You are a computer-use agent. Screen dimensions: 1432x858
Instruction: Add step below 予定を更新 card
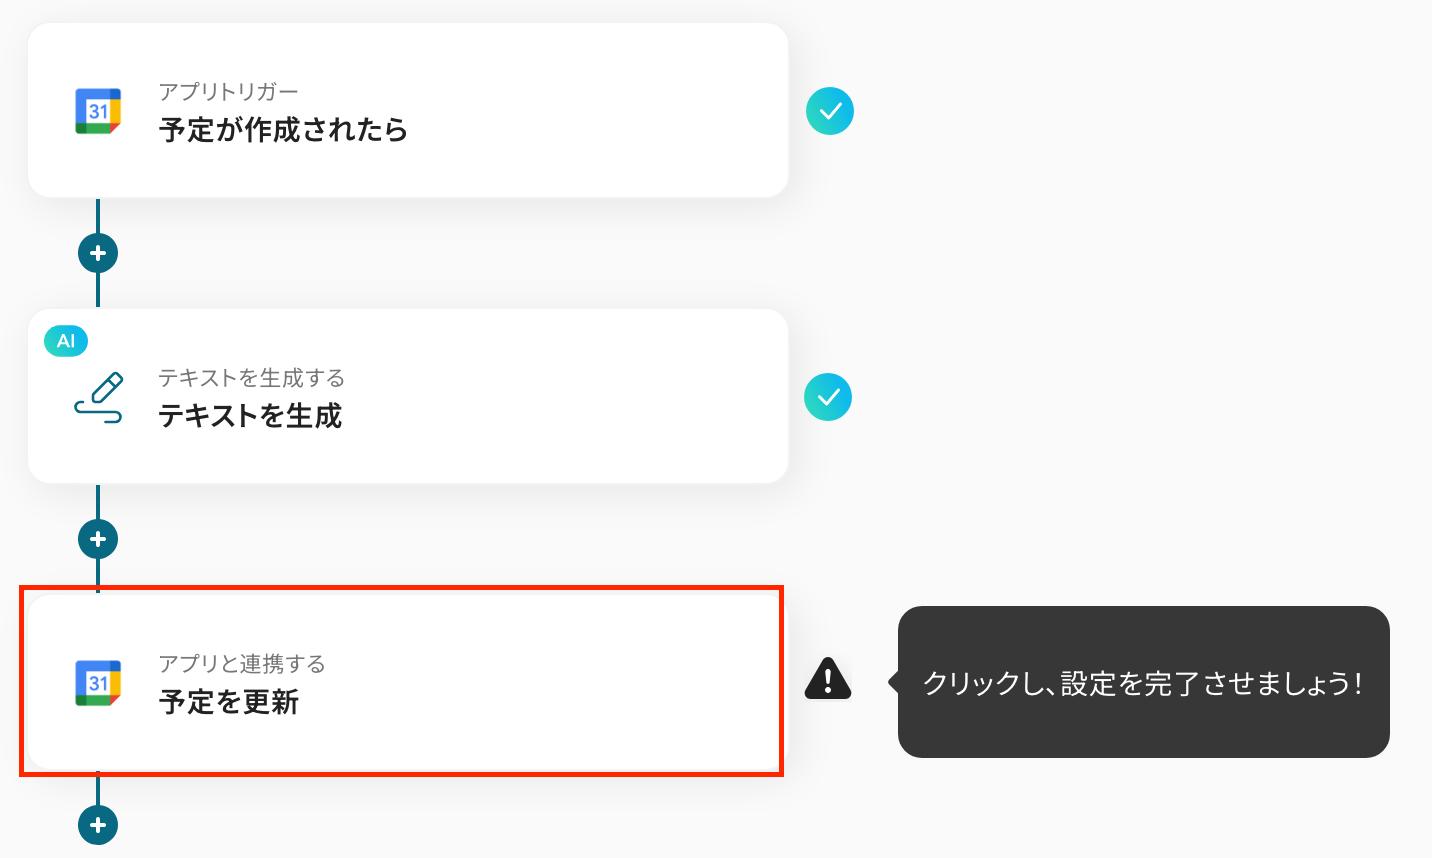tap(98, 825)
